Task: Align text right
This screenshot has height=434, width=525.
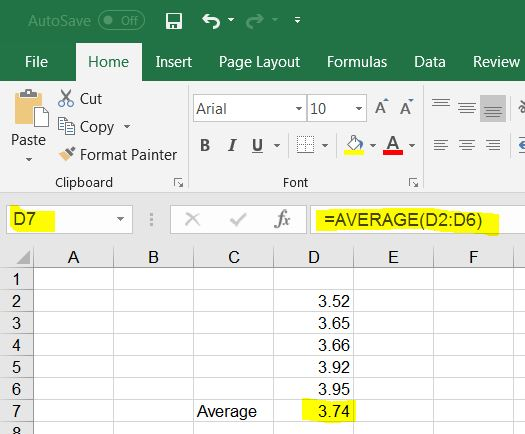Action: point(493,145)
